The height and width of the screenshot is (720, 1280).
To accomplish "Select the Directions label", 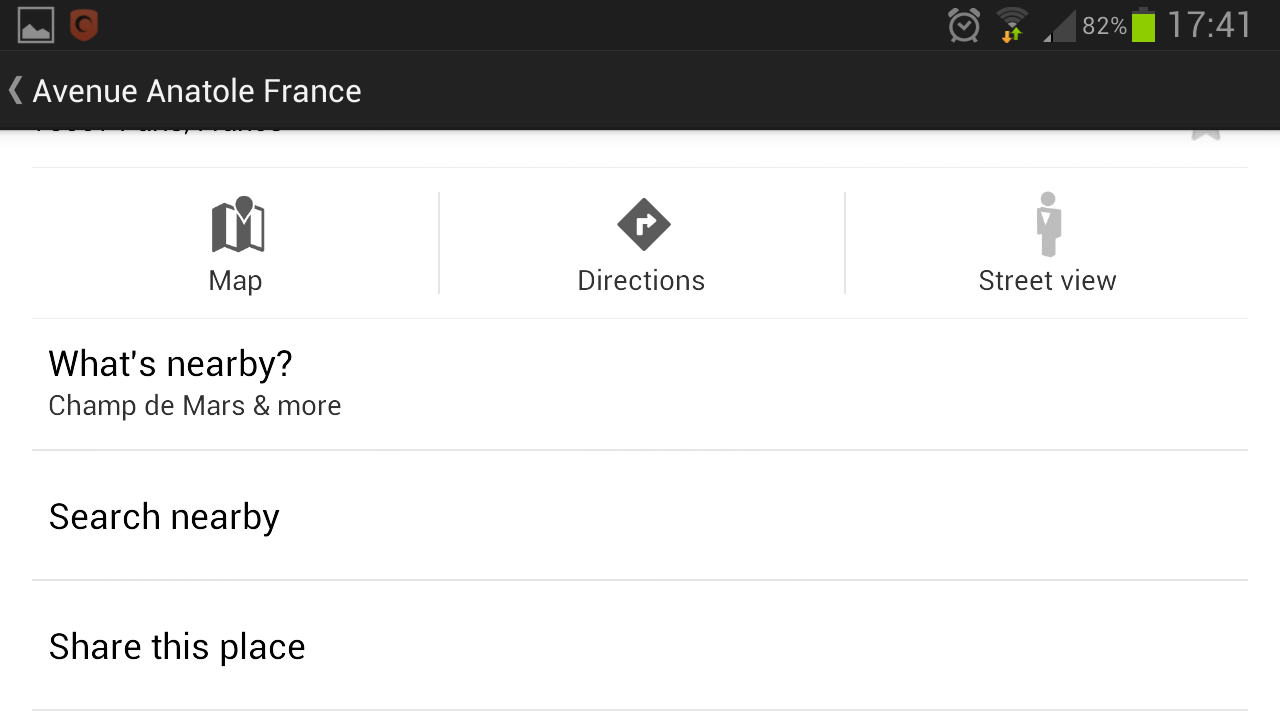I will 641,281.
